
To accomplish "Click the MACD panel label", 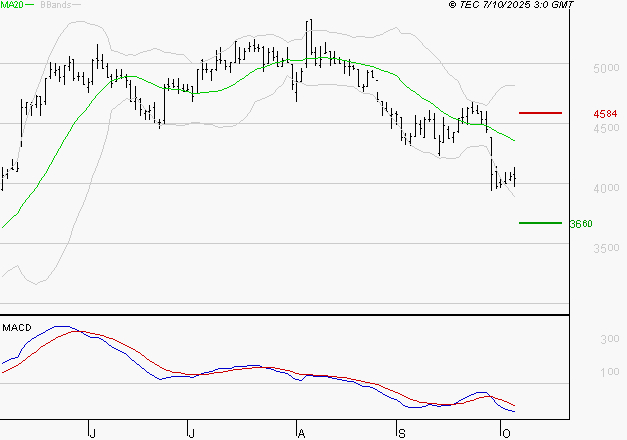I will [17, 326].
